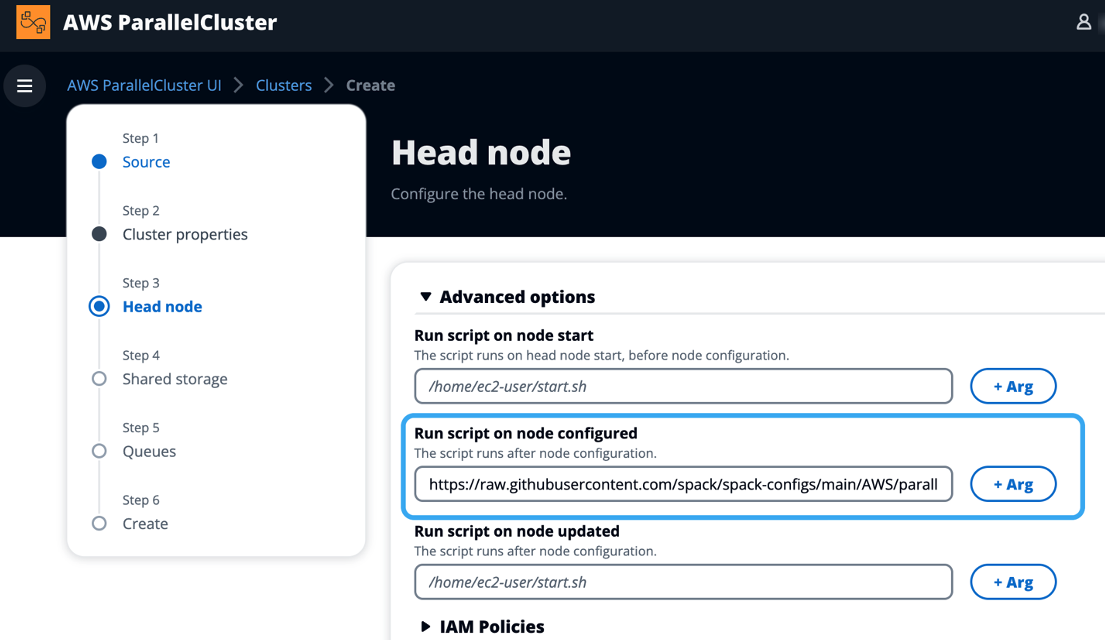The width and height of the screenshot is (1105, 640).
Task: Click + Arg for node start script
Action: pyautogui.click(x=1013, y=386)
